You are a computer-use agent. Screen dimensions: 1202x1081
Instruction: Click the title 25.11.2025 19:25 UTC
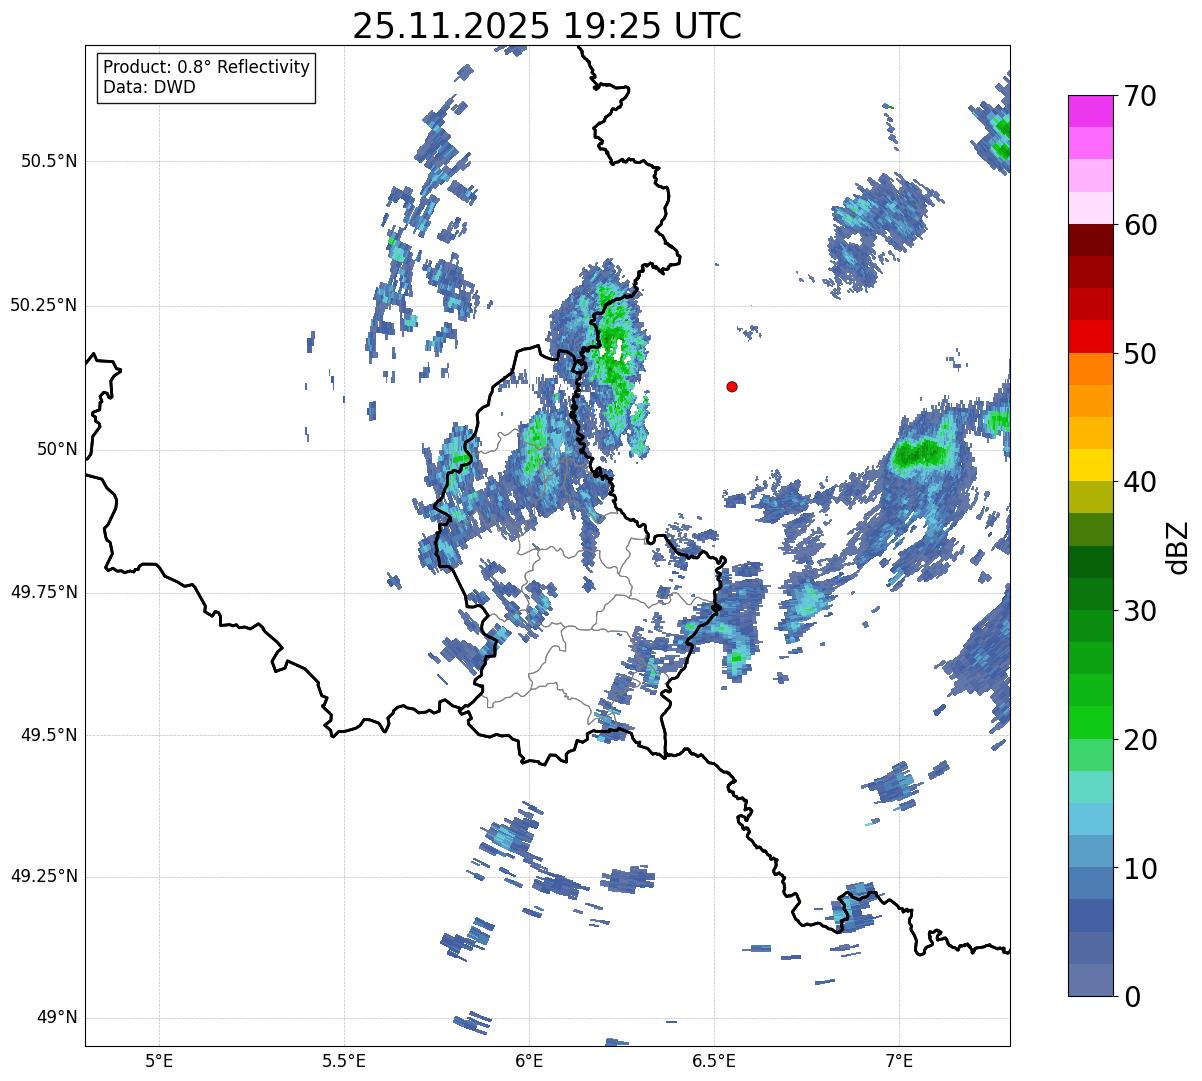pos(547,26)
